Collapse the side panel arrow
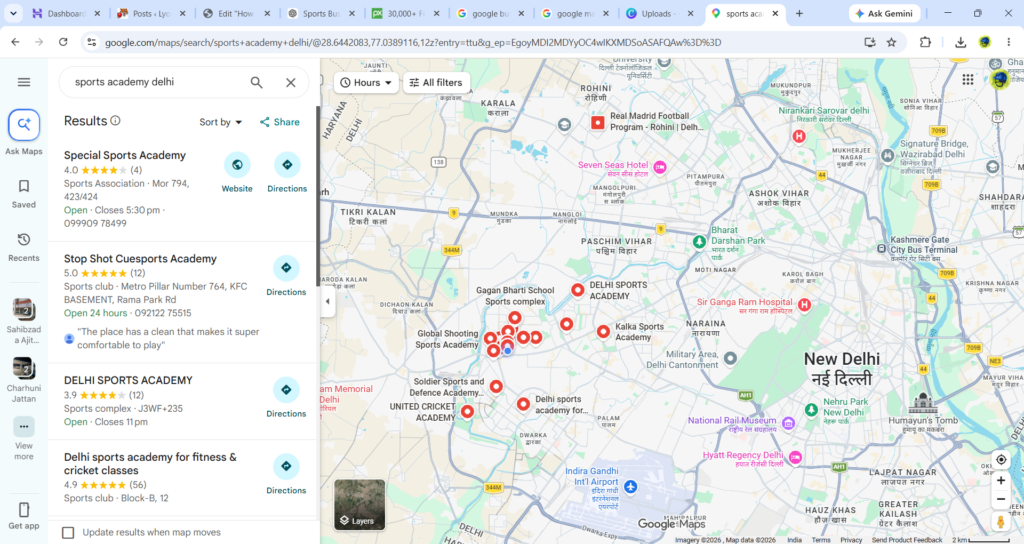Viewport: 1024px width, 544px height. (327, 302)
